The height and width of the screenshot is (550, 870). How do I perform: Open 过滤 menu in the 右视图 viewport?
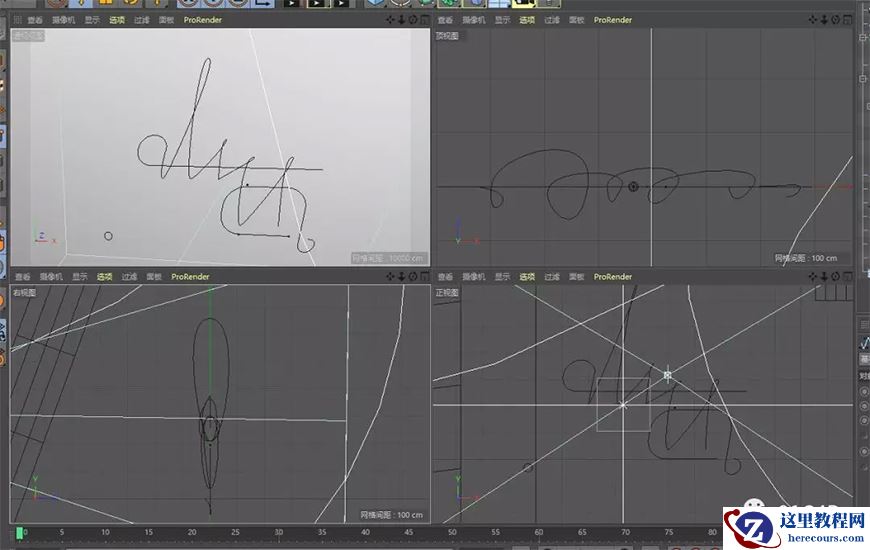click(130, 276)
